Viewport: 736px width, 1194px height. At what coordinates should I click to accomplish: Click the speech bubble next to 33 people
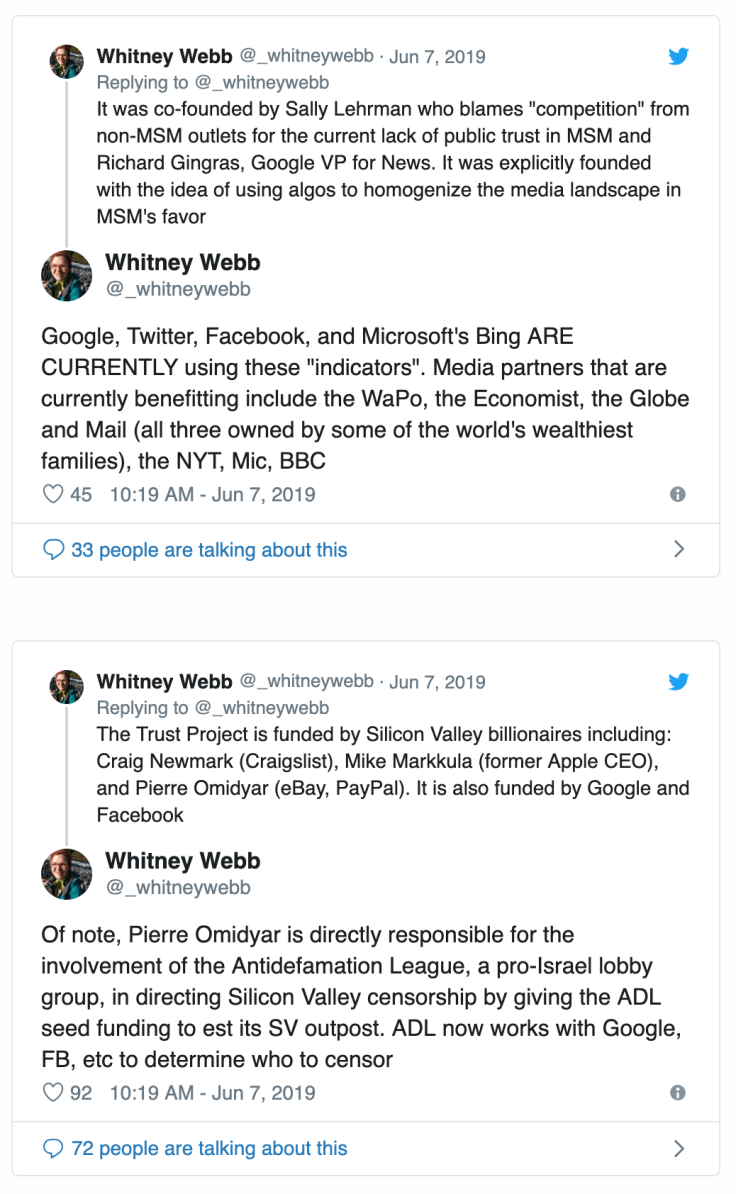(55, 549)
